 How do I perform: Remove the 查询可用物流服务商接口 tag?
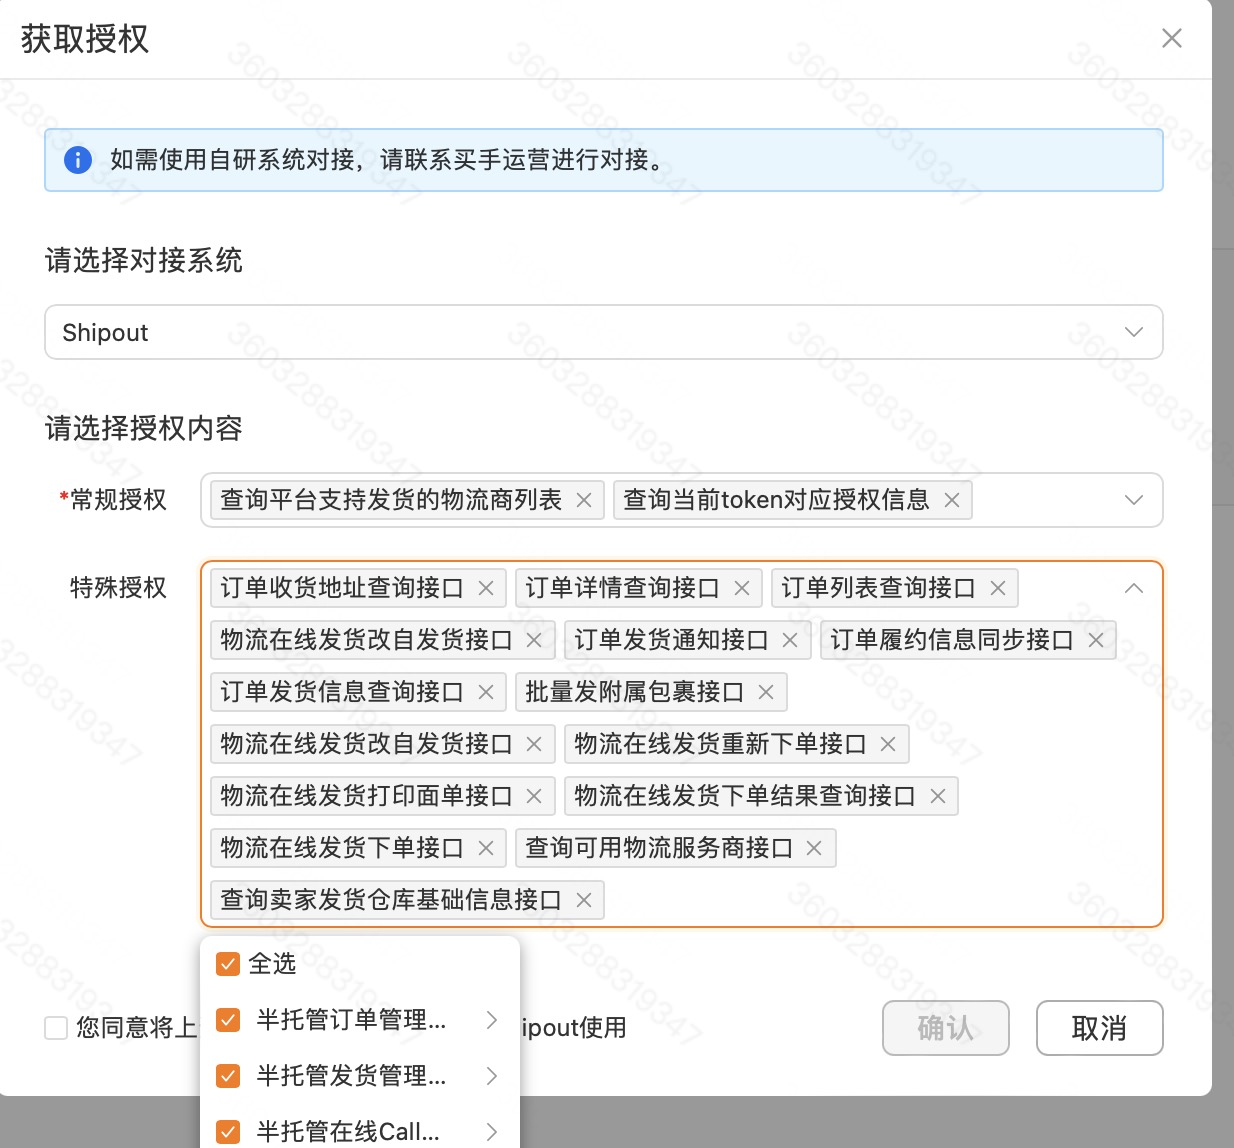[814, 848]
